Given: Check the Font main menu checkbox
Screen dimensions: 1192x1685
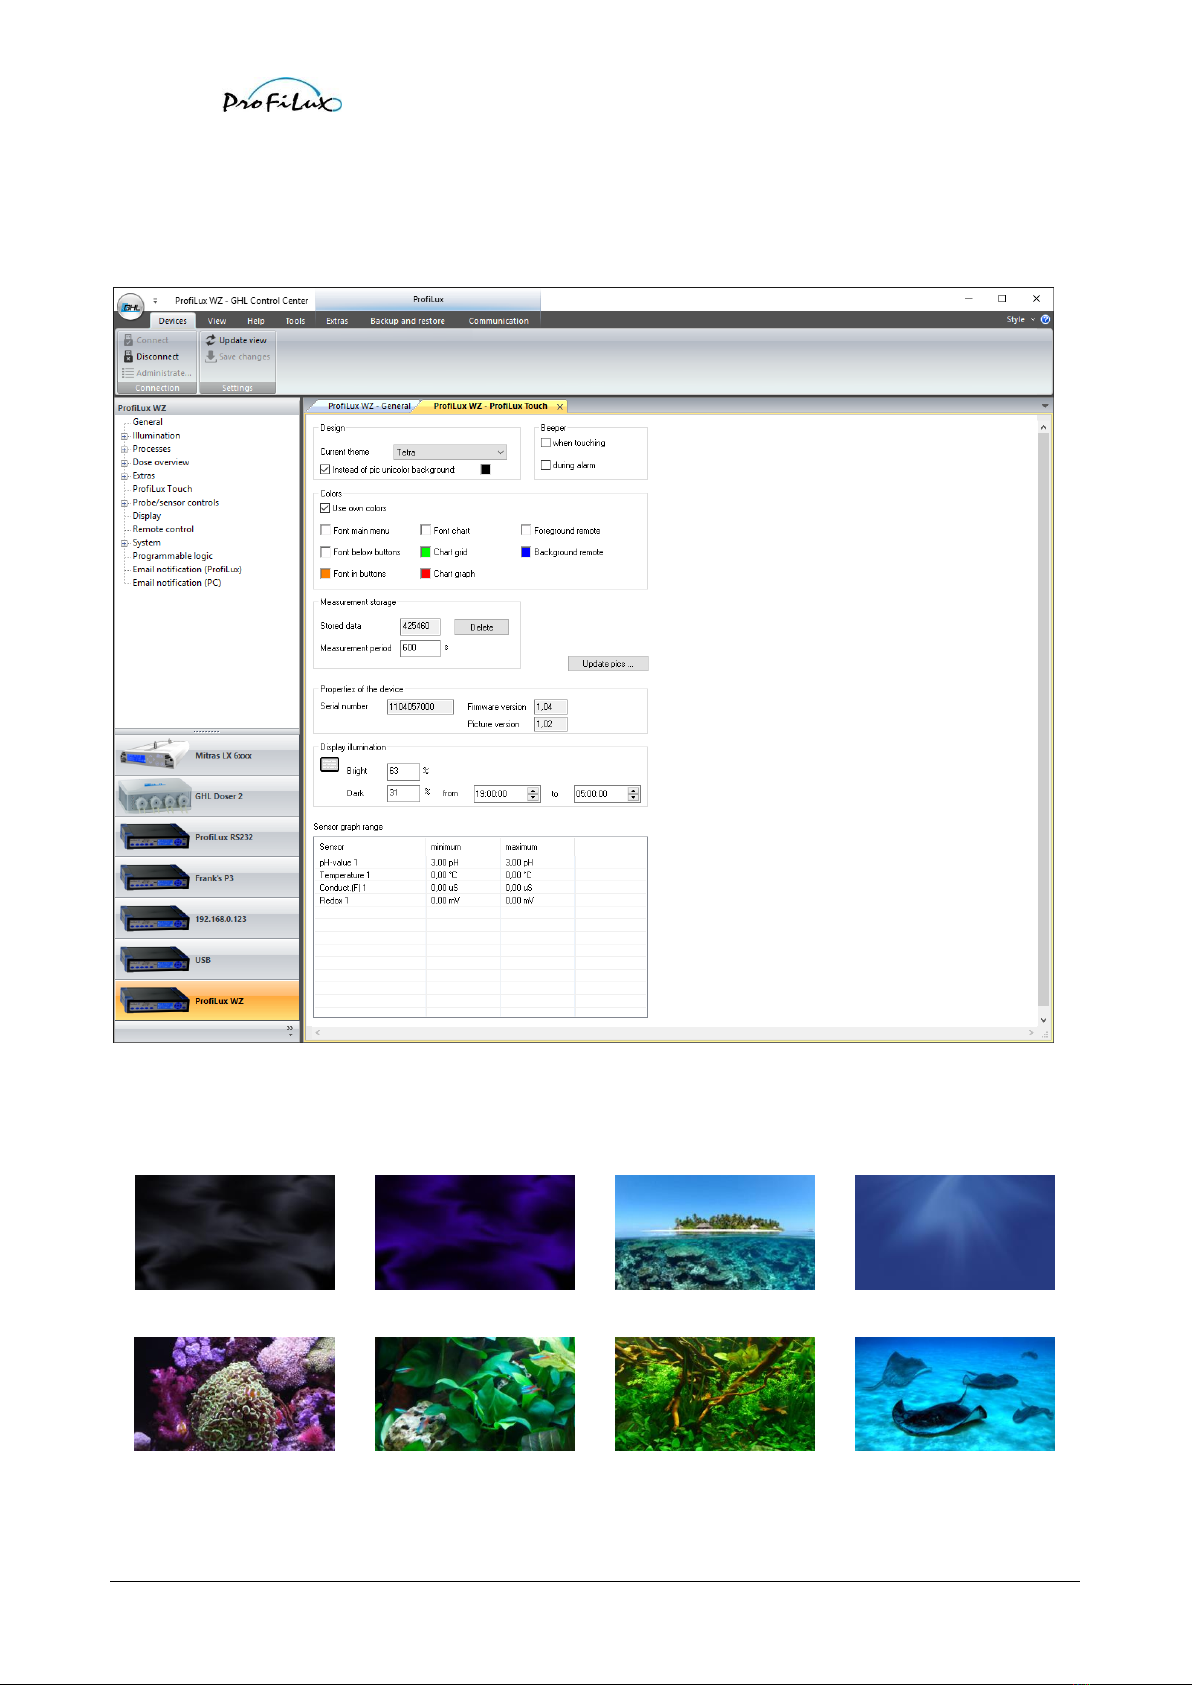Looking at the screenshot, I should point(325,530).
